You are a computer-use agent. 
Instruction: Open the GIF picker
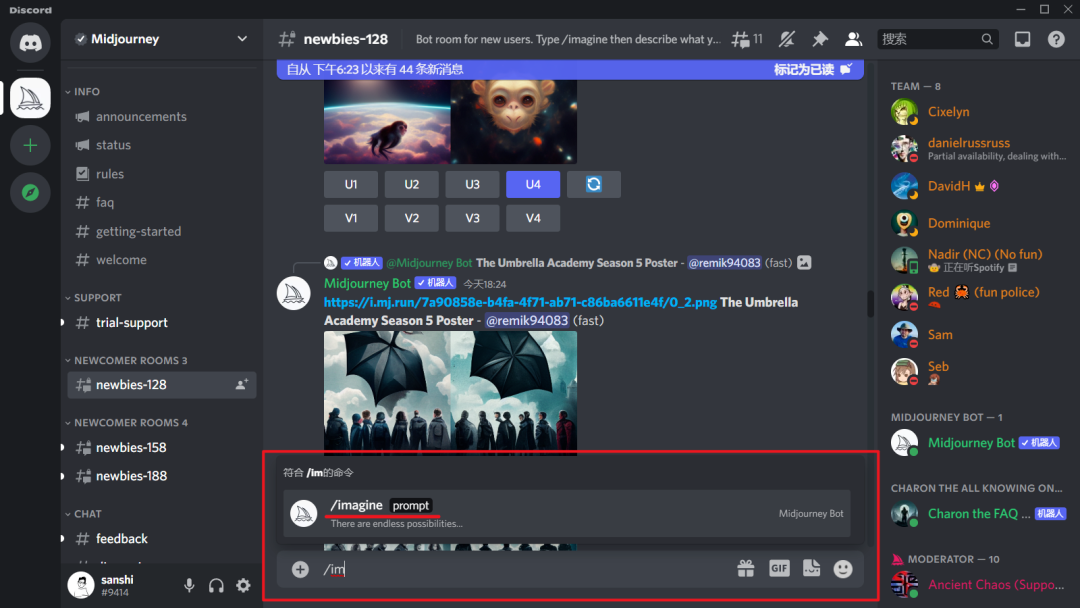(779, 569)
